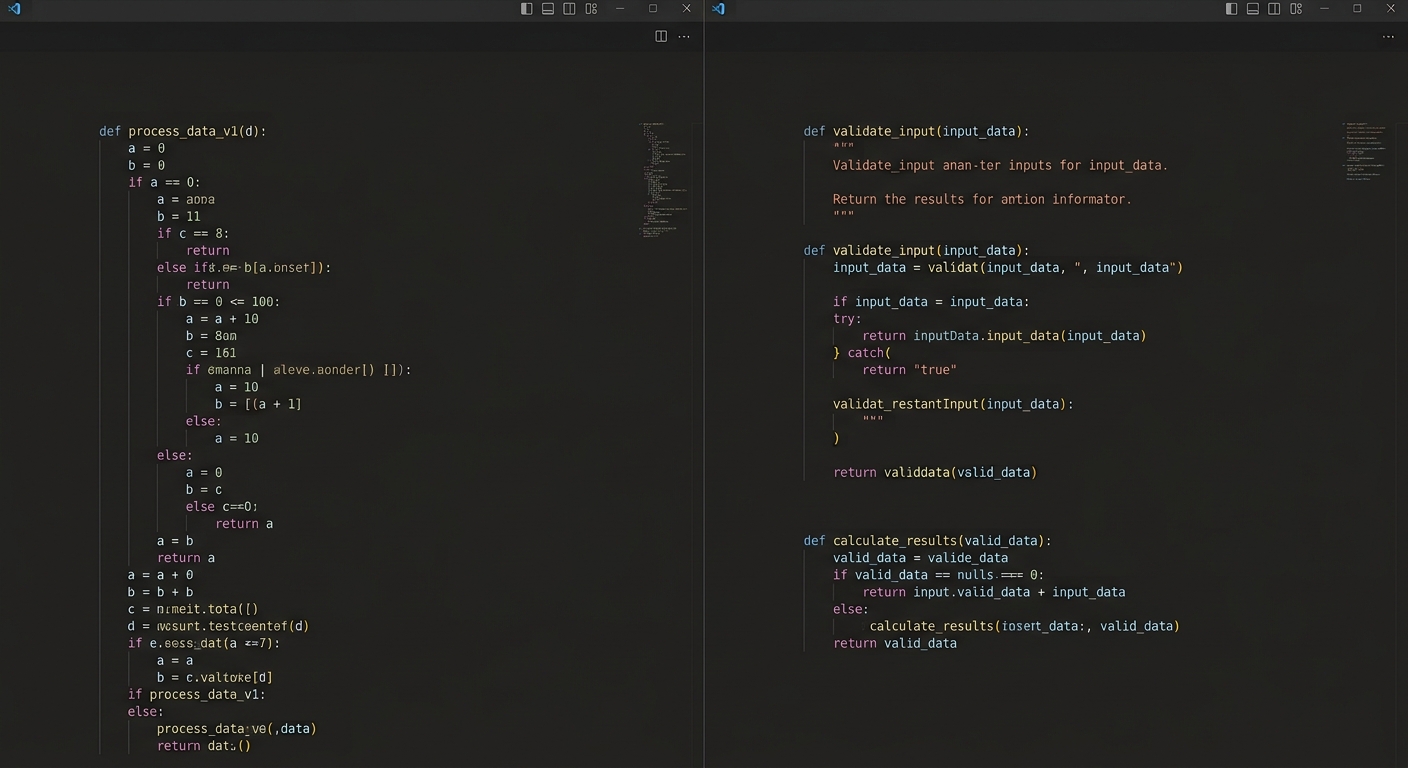The image size is (1408, 768).
Task: Click the minimap in right editor
Action: click(x=1364, y=151)
